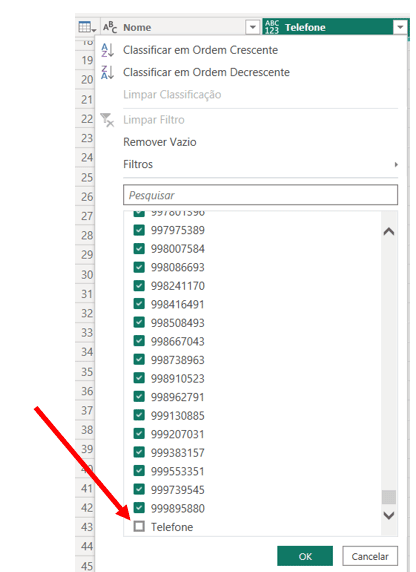Click the Nome column header
The width and height of the screenshot is (416, 572).
point(181,27)
